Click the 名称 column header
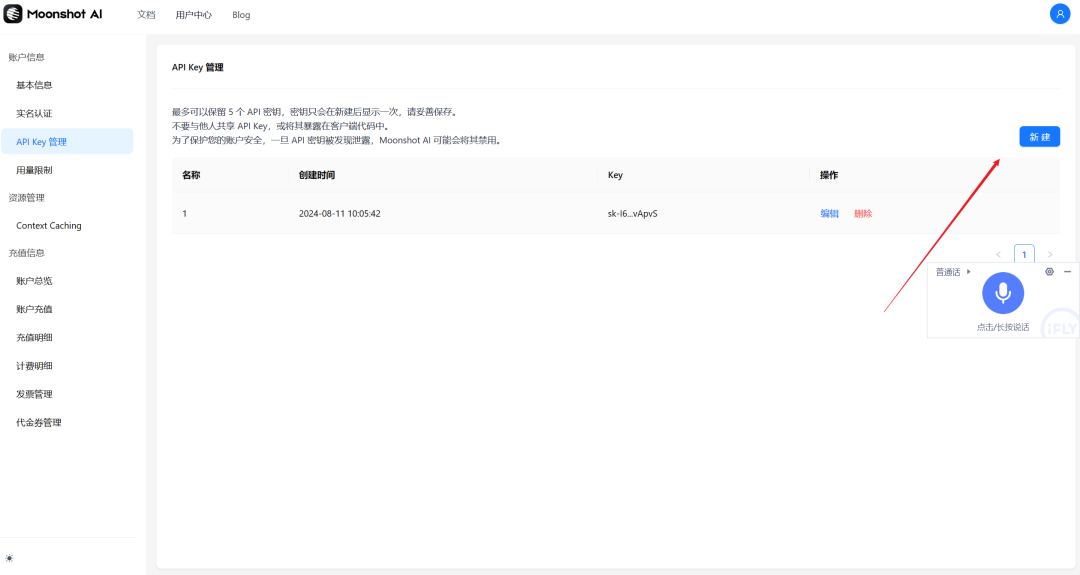The width and height of the screenshot is (1080, 575). (191, 175)
